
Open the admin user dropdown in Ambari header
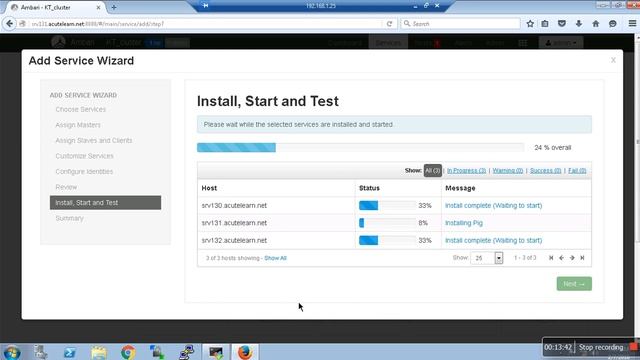pyautogui.click(x=561, y=42)
